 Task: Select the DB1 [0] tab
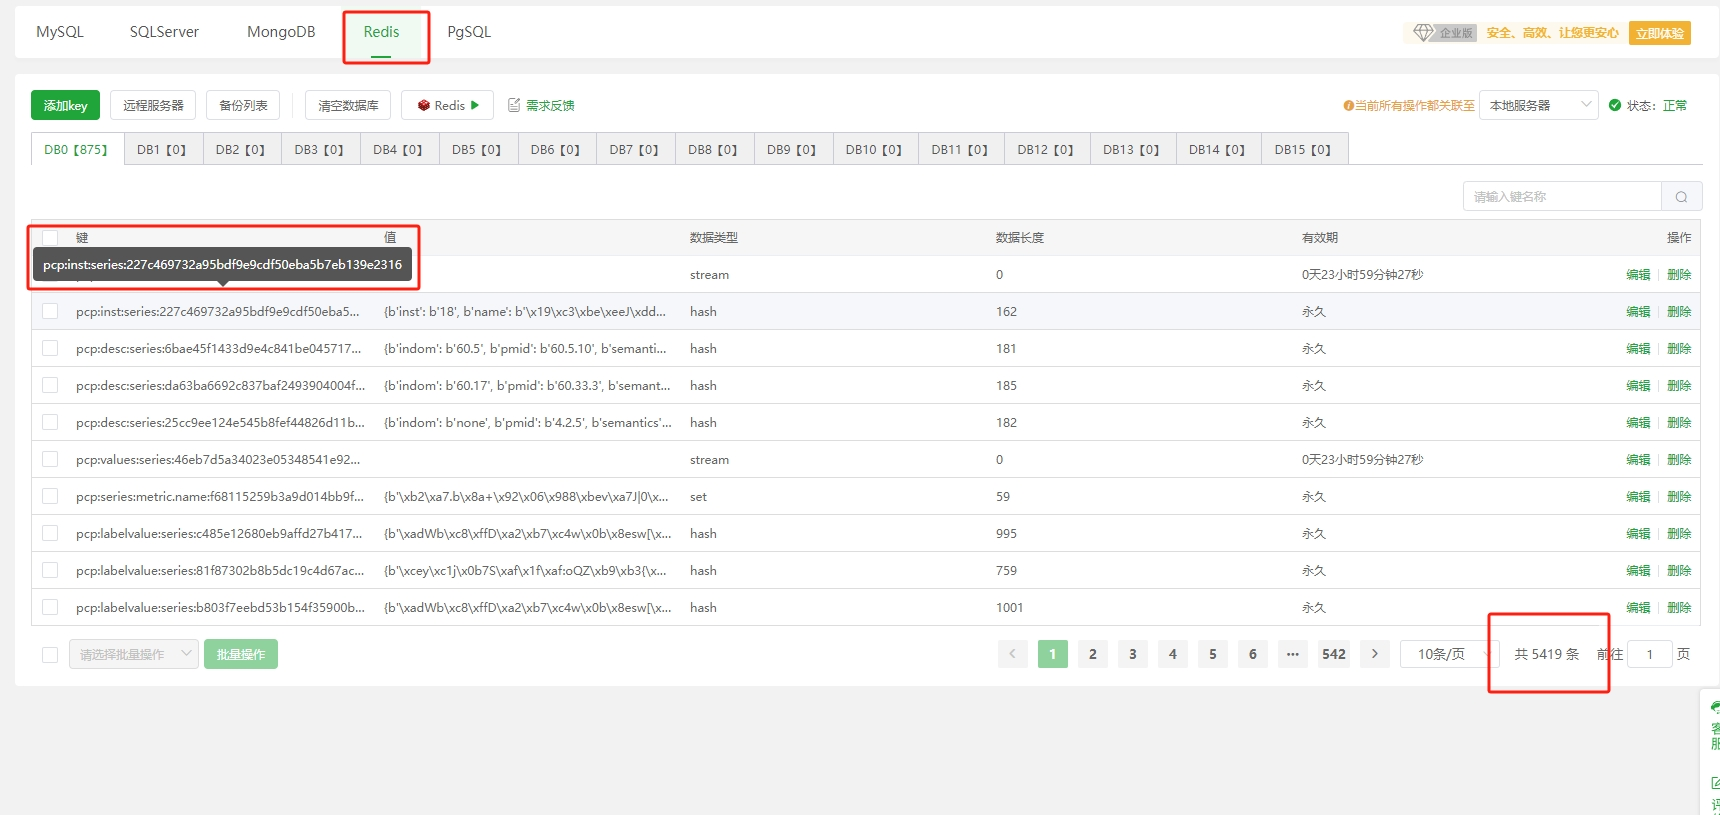162,149
